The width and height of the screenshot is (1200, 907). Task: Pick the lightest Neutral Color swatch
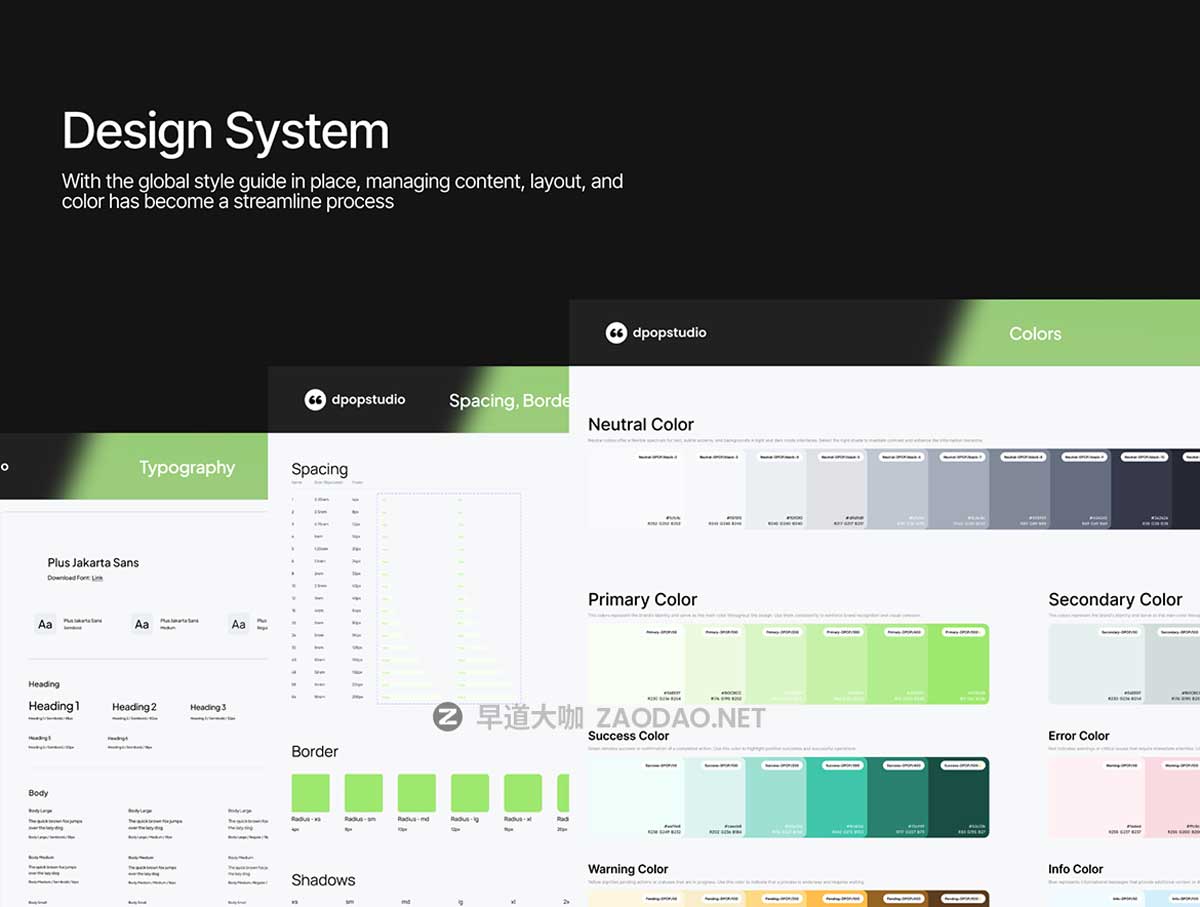(618, 489)
